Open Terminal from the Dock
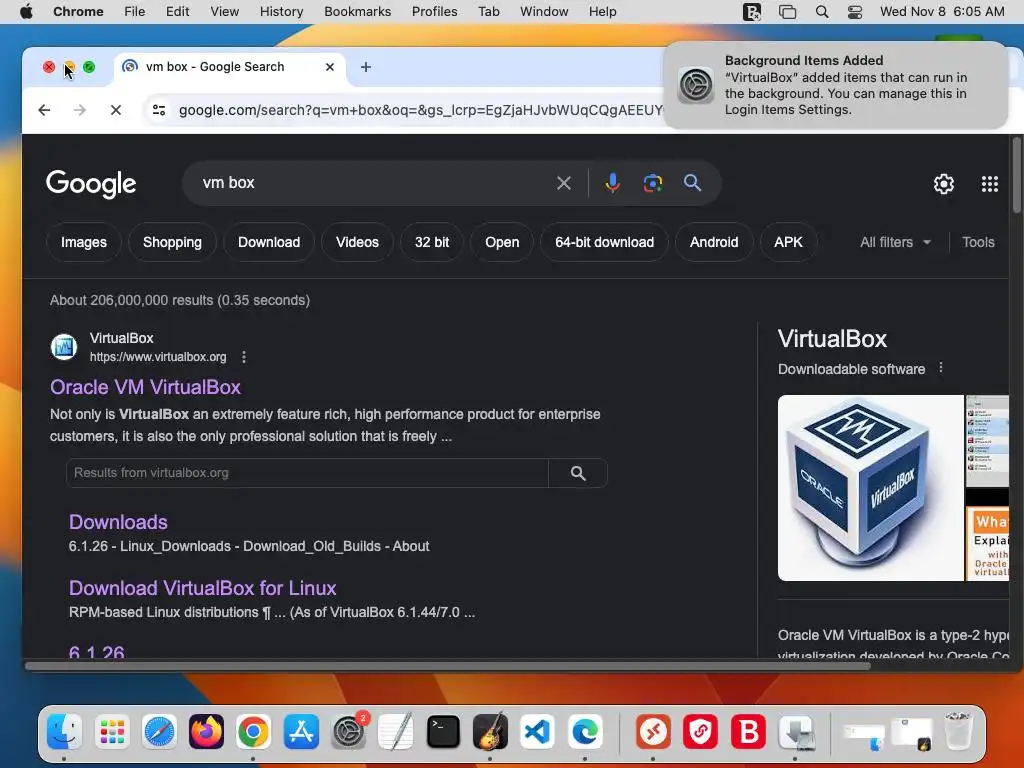Screen dimensions: 1024x768 tap(443, 731)
